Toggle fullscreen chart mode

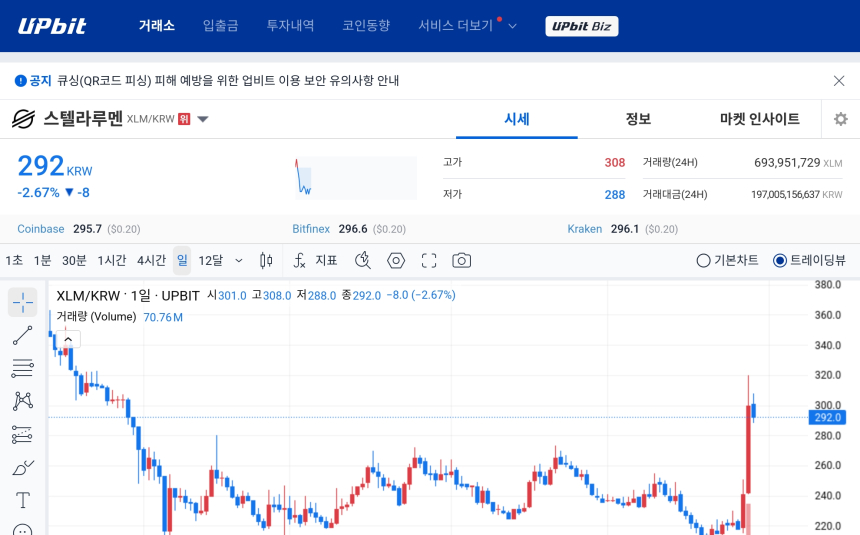tap(429, 261)
